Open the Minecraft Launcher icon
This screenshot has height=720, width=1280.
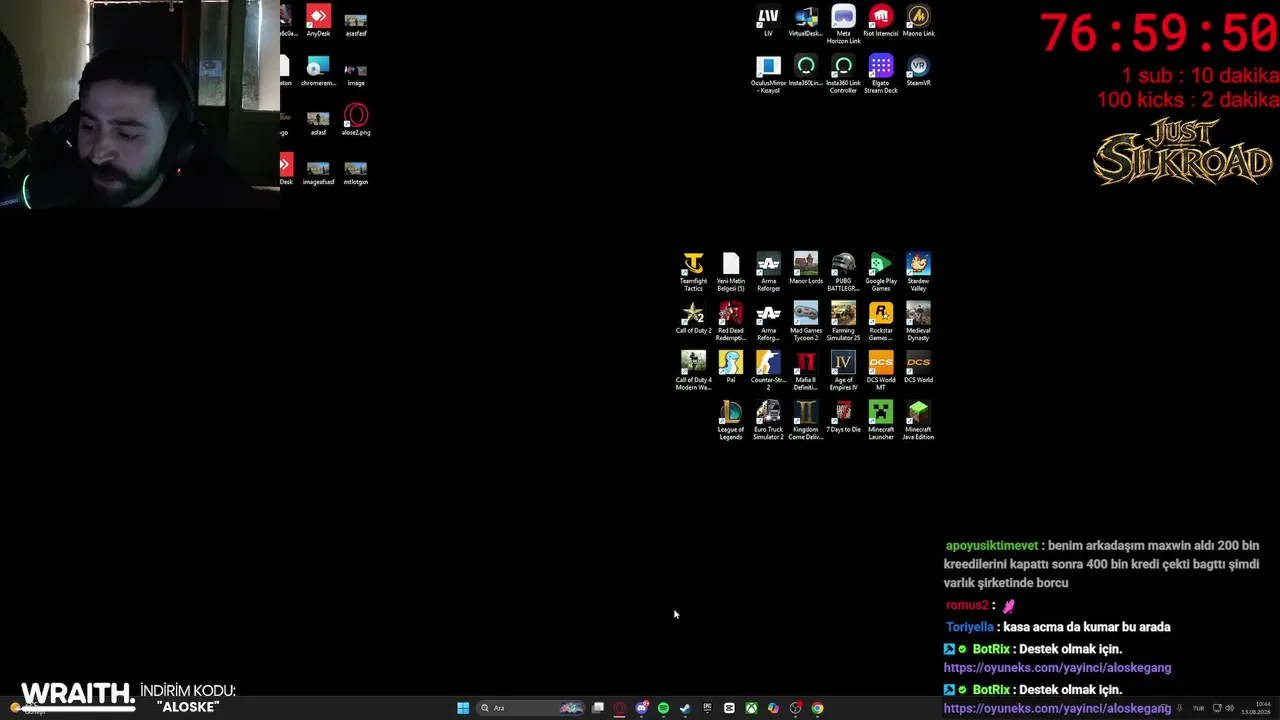pyautogui.click(x=881, y=420)
